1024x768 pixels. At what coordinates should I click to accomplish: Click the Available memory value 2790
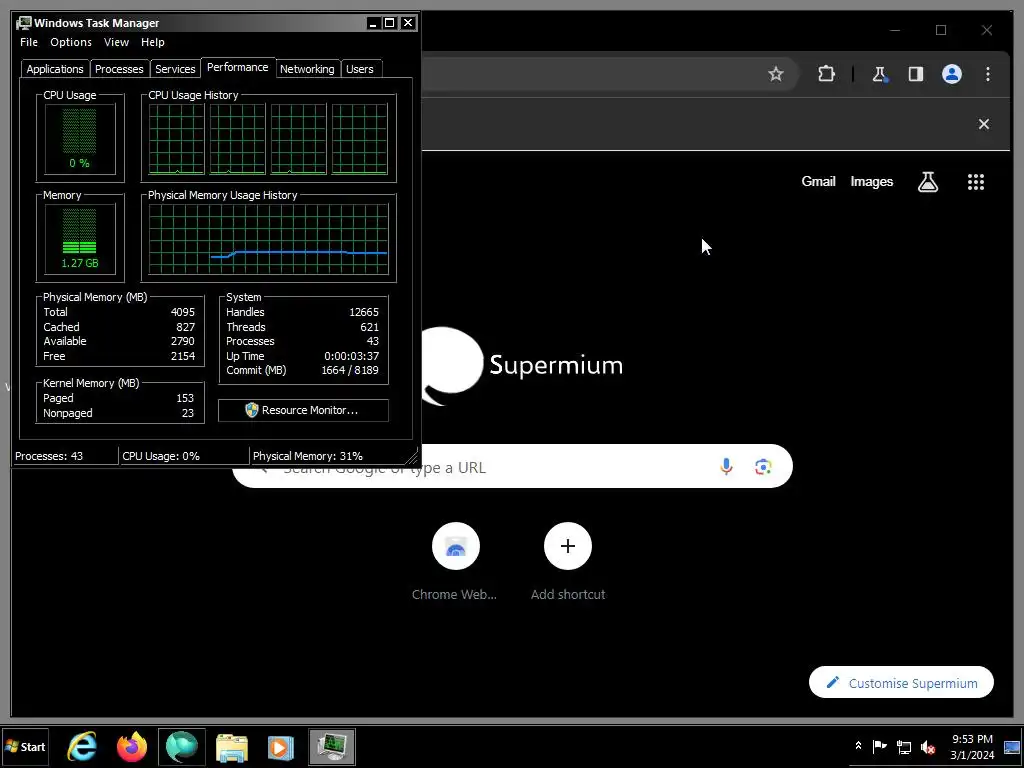[183, 342]
